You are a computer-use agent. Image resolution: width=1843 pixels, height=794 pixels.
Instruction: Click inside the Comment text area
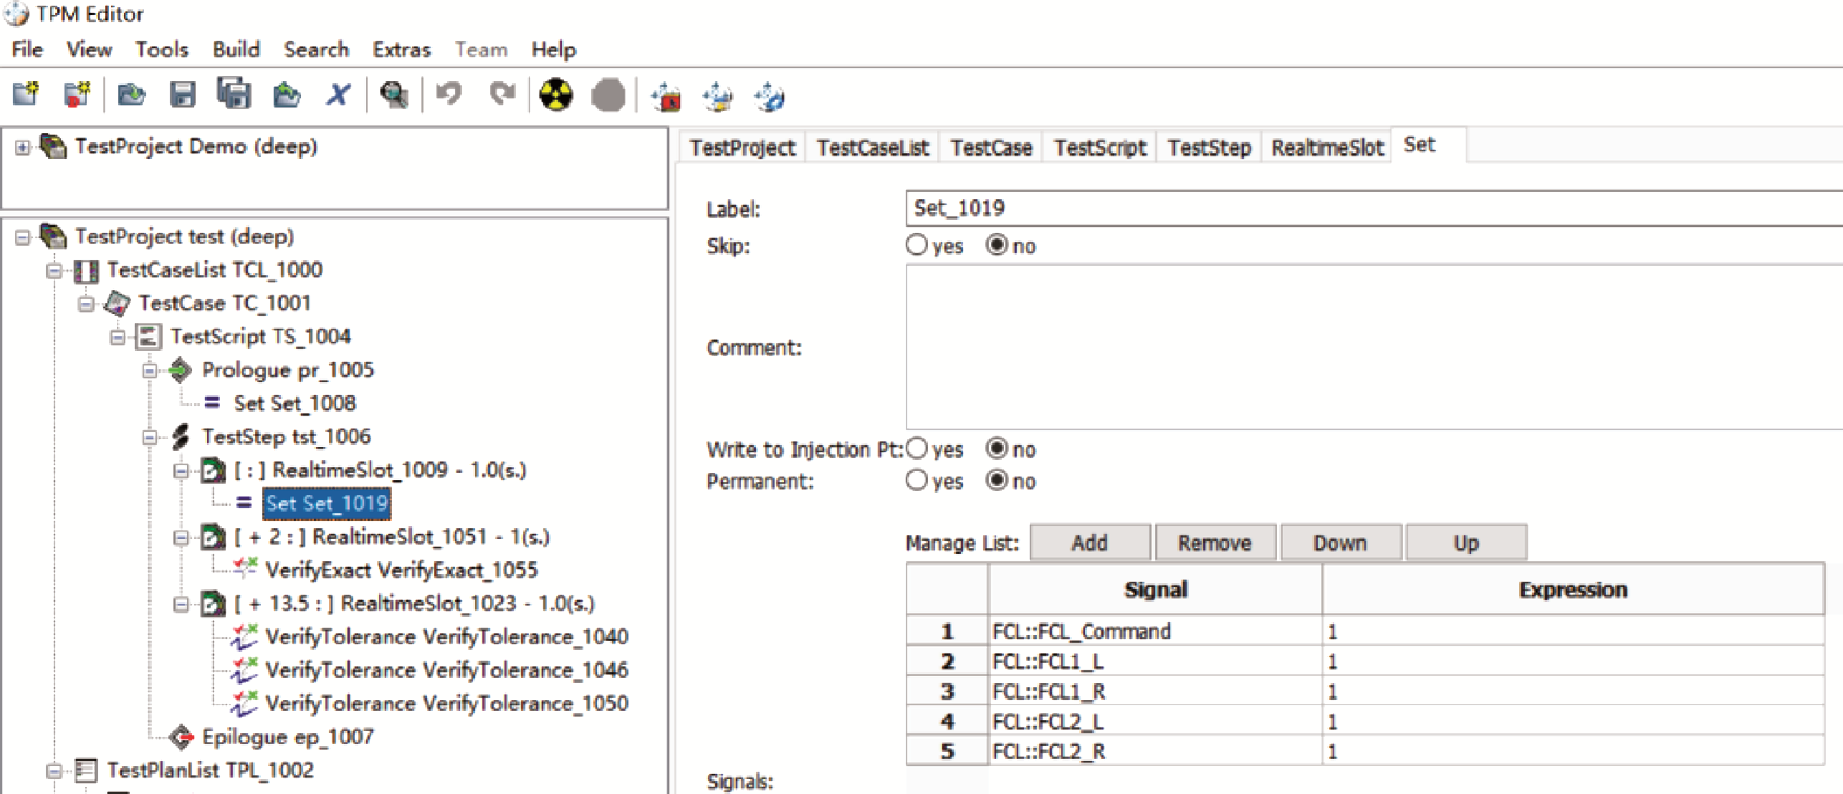point(1374,347)
